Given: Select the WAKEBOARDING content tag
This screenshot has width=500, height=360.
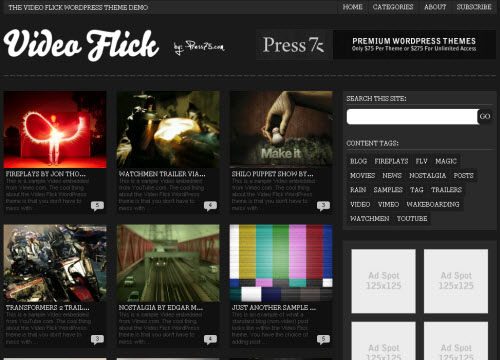Looking at the screenshot, I should (433, 204).
